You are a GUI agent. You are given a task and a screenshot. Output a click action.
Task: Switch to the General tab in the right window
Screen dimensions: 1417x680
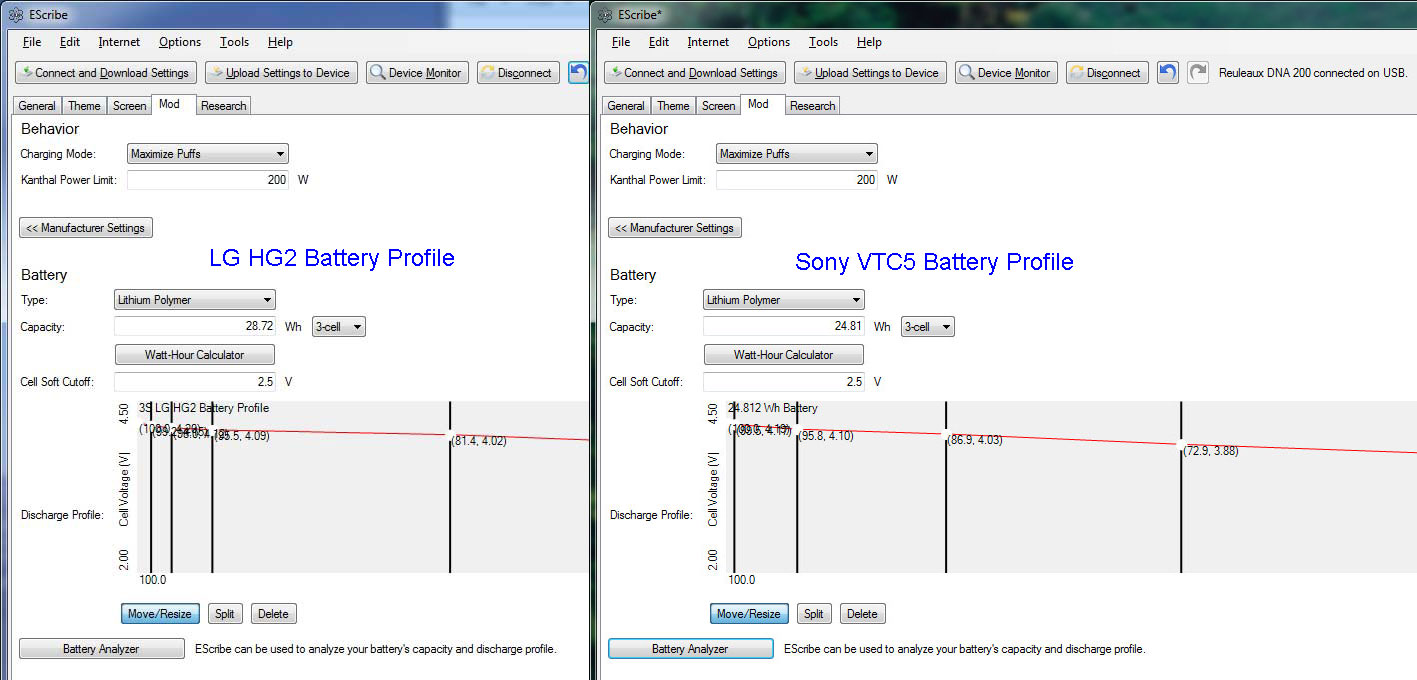(x=626, y=106)
